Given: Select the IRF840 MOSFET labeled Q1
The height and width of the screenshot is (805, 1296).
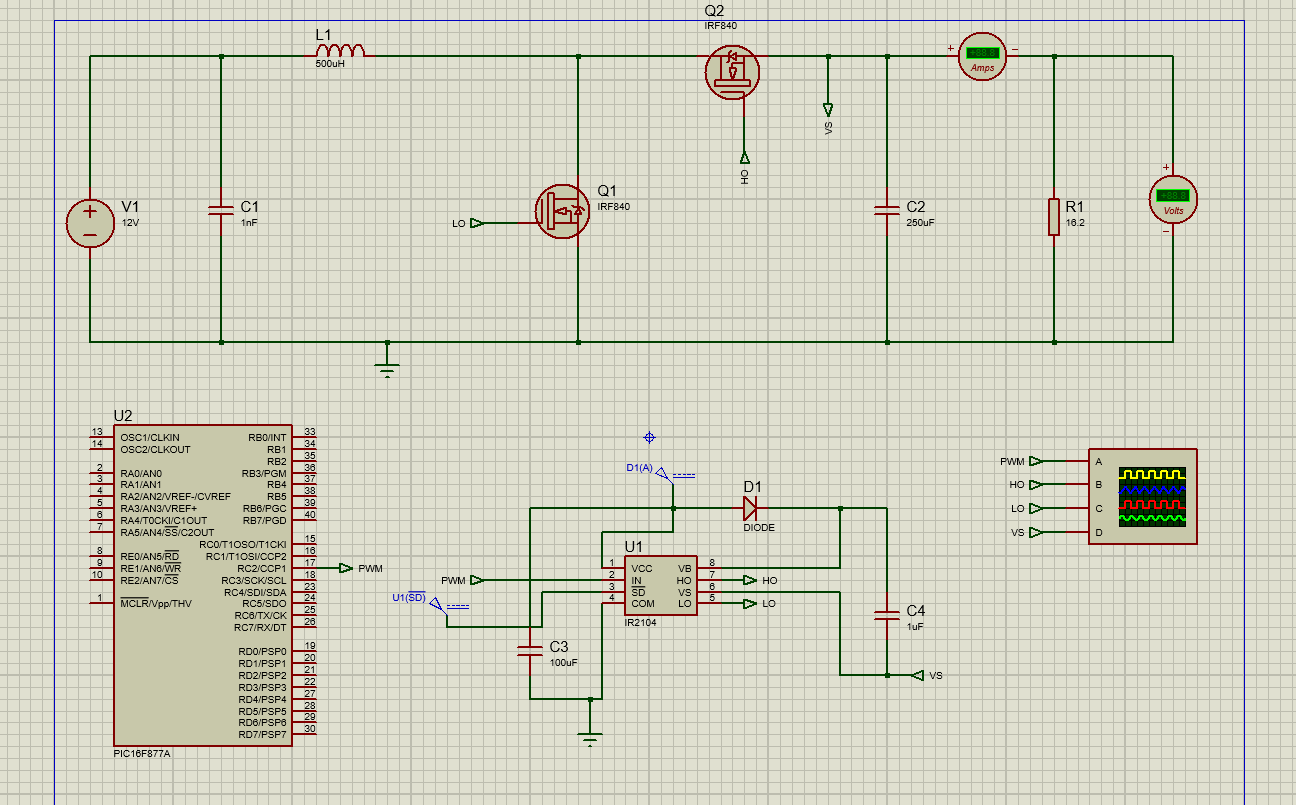Looking at the screenshot, I should click(560, 211).
